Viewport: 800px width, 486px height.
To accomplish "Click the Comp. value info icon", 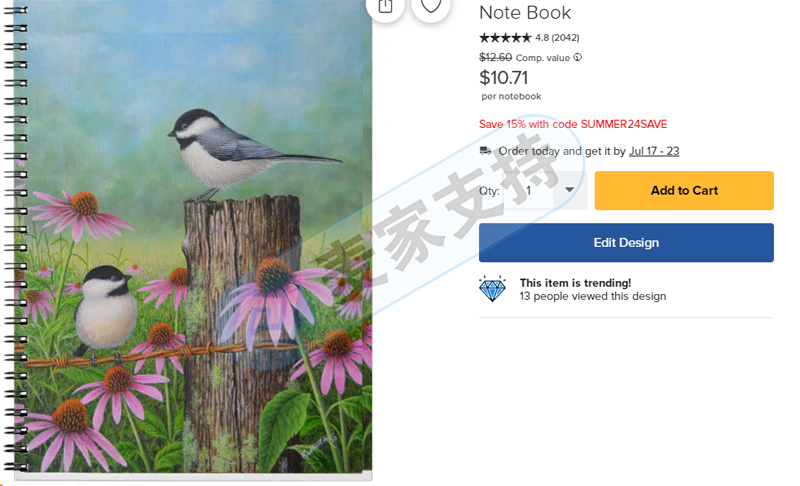I will coord(578,58).
